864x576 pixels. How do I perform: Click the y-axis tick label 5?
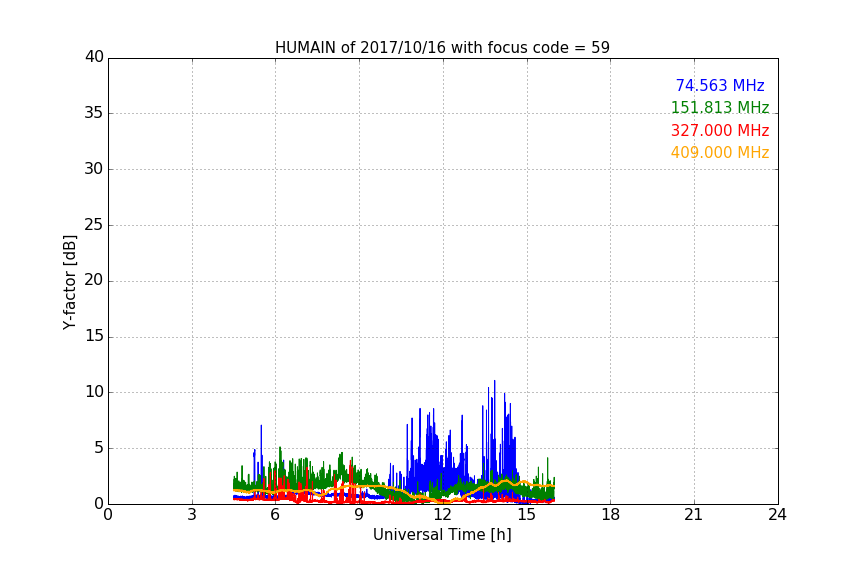click(x=99, y=448)
